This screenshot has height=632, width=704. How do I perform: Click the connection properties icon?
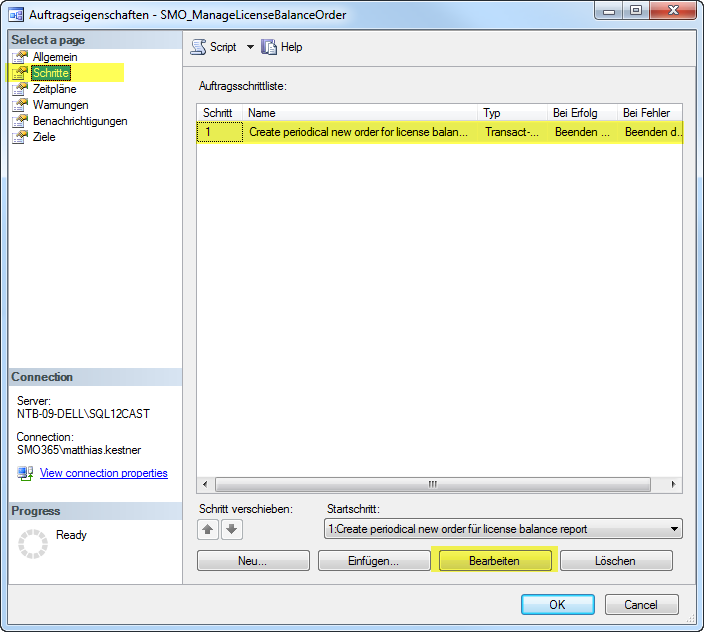click(x=25, y=473)
